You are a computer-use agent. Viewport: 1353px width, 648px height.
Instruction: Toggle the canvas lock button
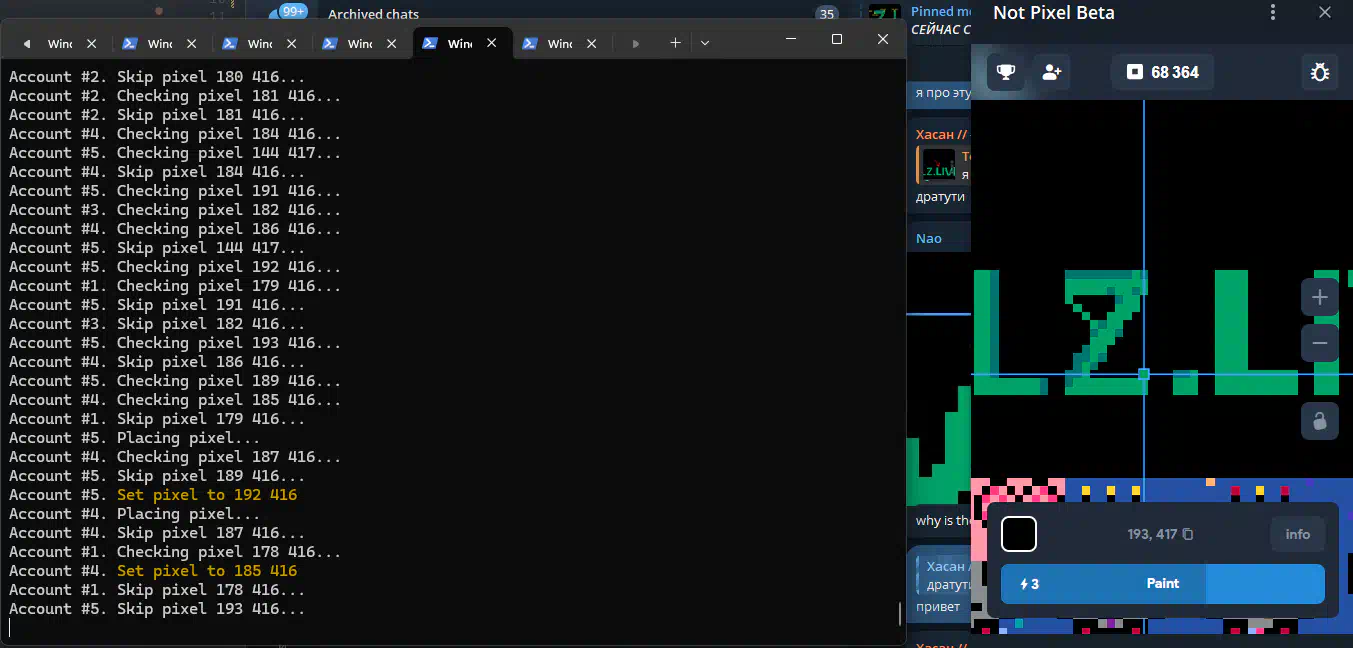click(1319, 421)
